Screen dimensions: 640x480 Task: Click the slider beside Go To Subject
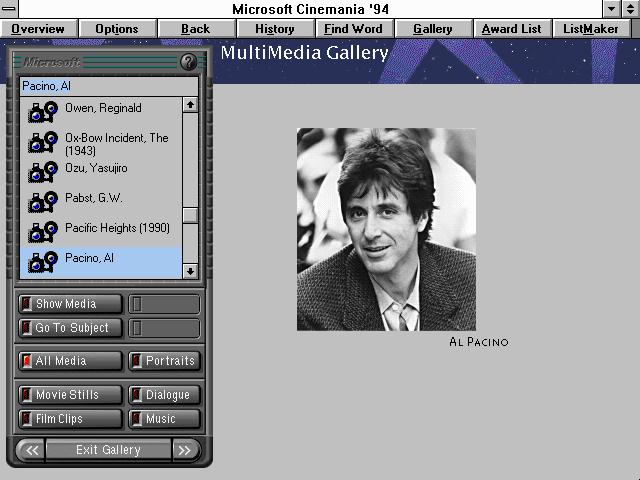tap(164, 328)
